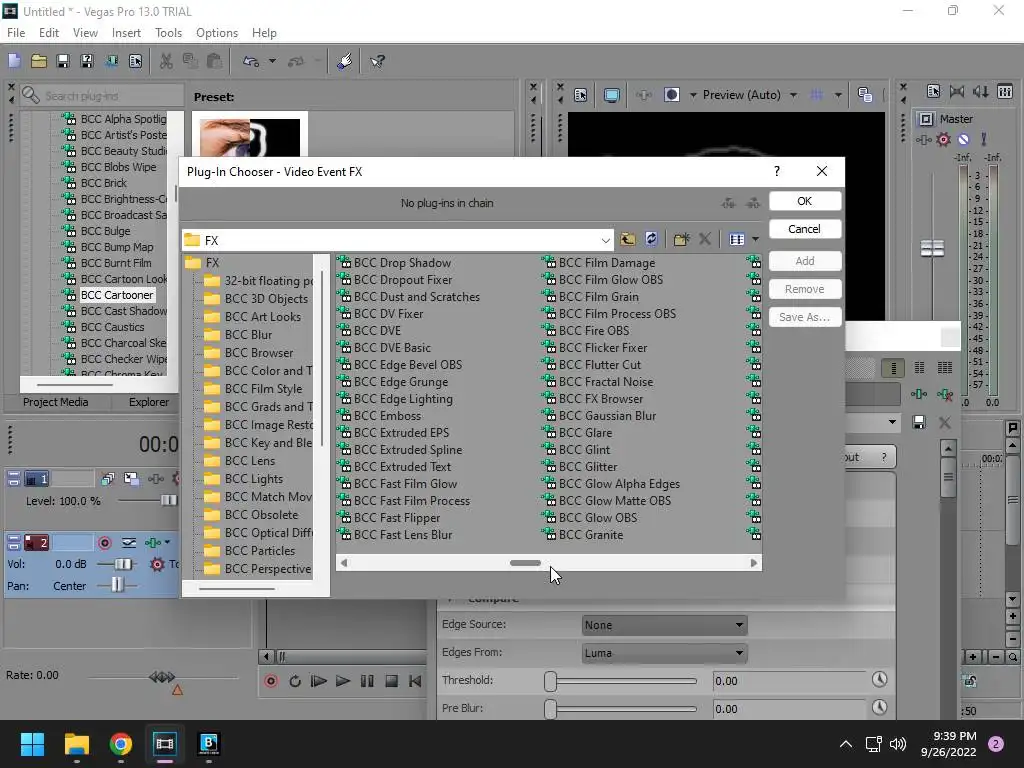Open Google Chrome from the taskbar
Screen dimensions: 1024x768
(121, 743)
